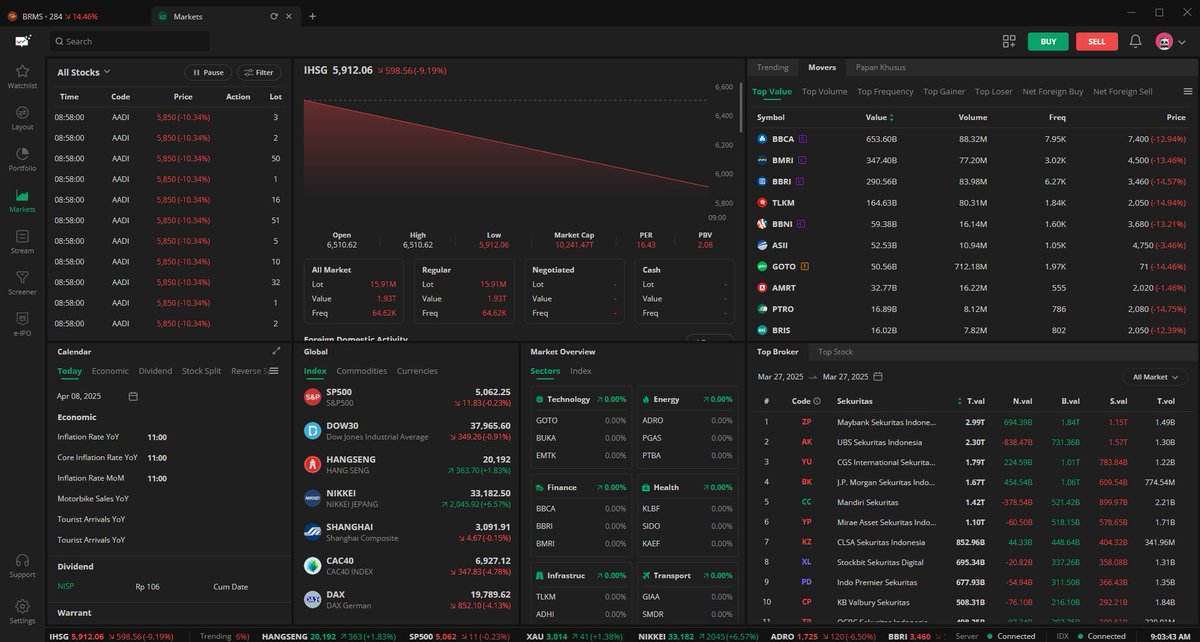
Task: Click the Top Broker date range calendar icon
Action: [878, 377]
